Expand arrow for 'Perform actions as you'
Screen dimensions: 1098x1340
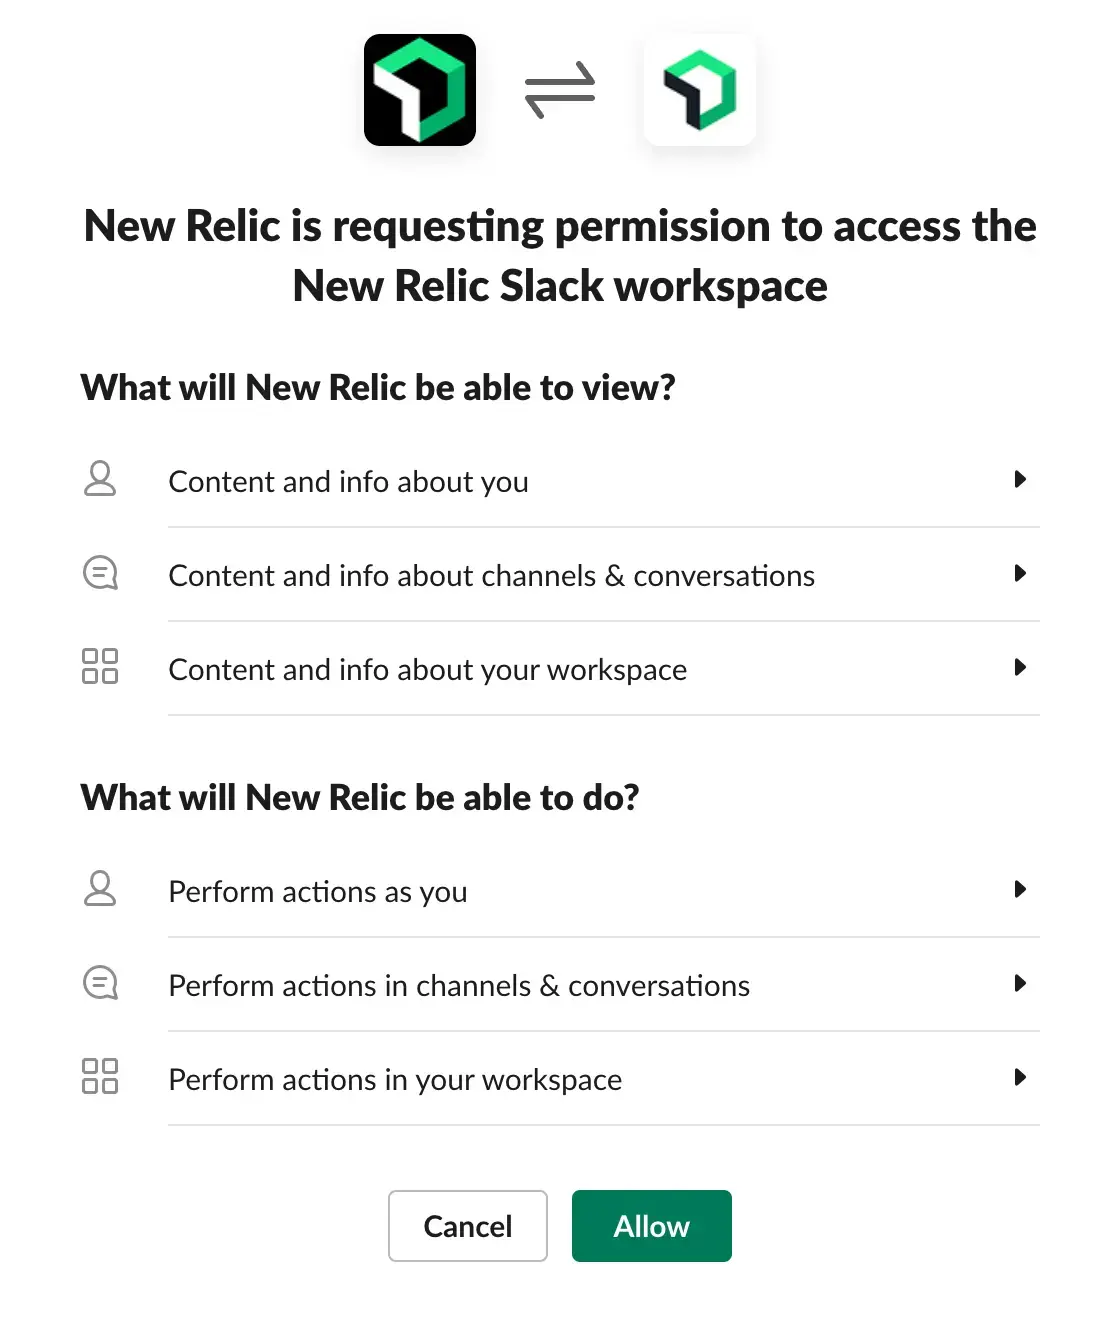1020,889
